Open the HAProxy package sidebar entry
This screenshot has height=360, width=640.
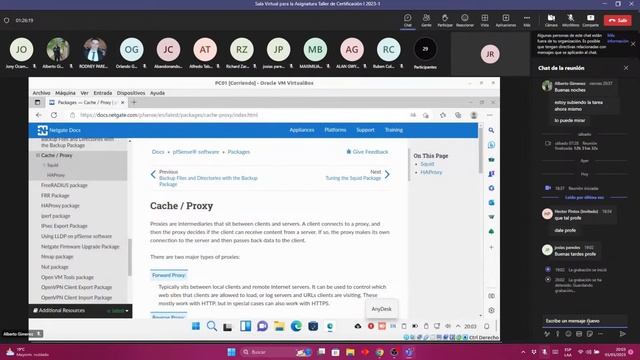pyautogui.click(x=60, y=206)
